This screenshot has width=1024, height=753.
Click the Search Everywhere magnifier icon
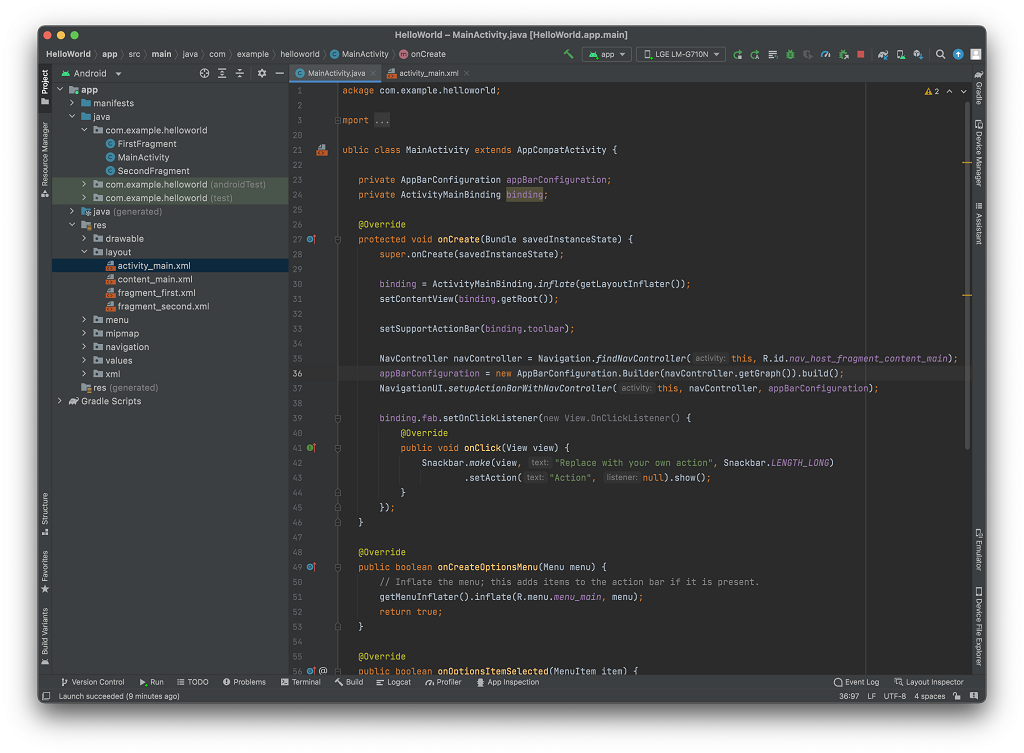tap(940, 54)
